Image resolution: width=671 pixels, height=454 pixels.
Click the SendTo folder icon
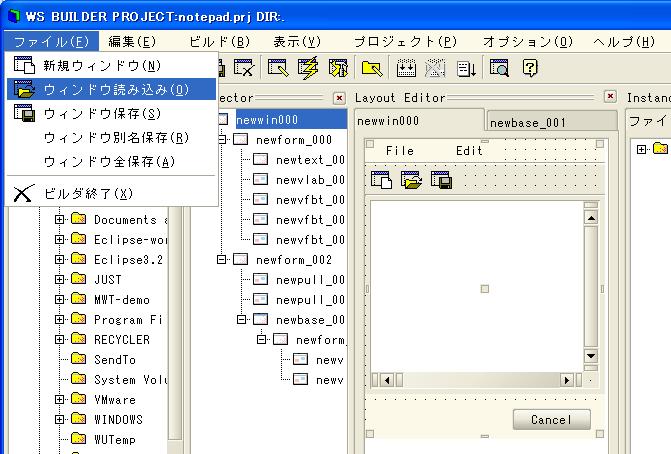pos(78,358)
